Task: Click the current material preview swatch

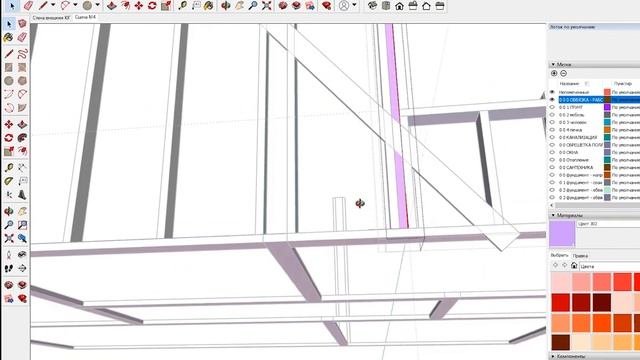Action: [x=562, y=234]
